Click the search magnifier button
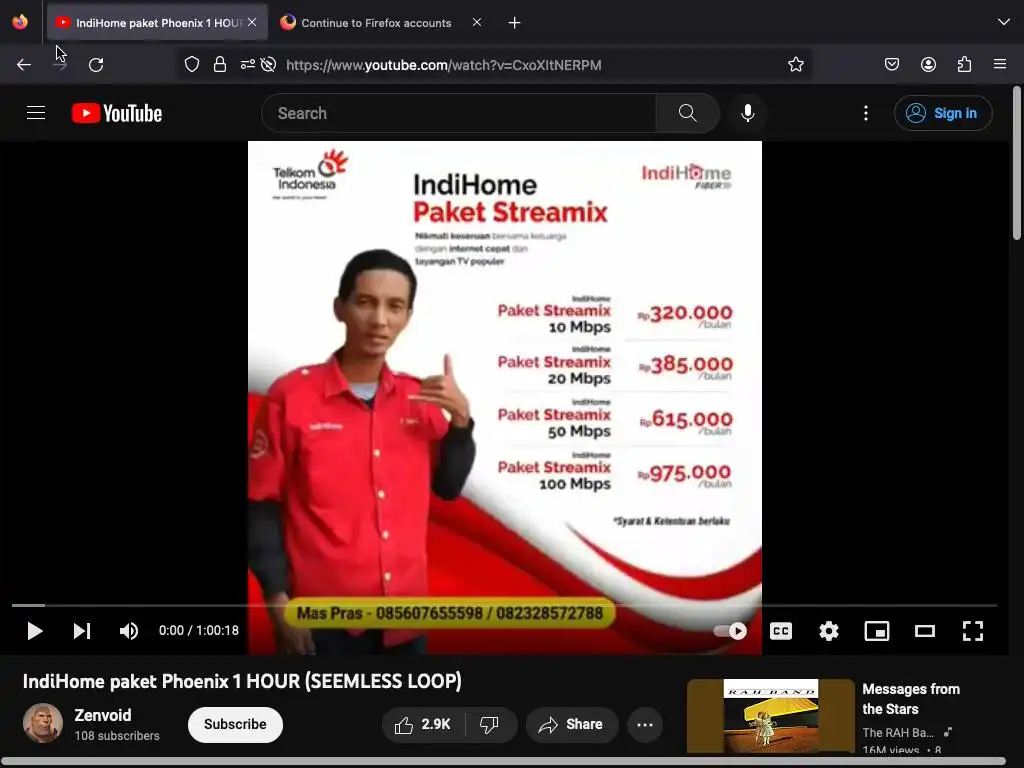The height and width of the screenshot is (768, 1024). (688, 113)
